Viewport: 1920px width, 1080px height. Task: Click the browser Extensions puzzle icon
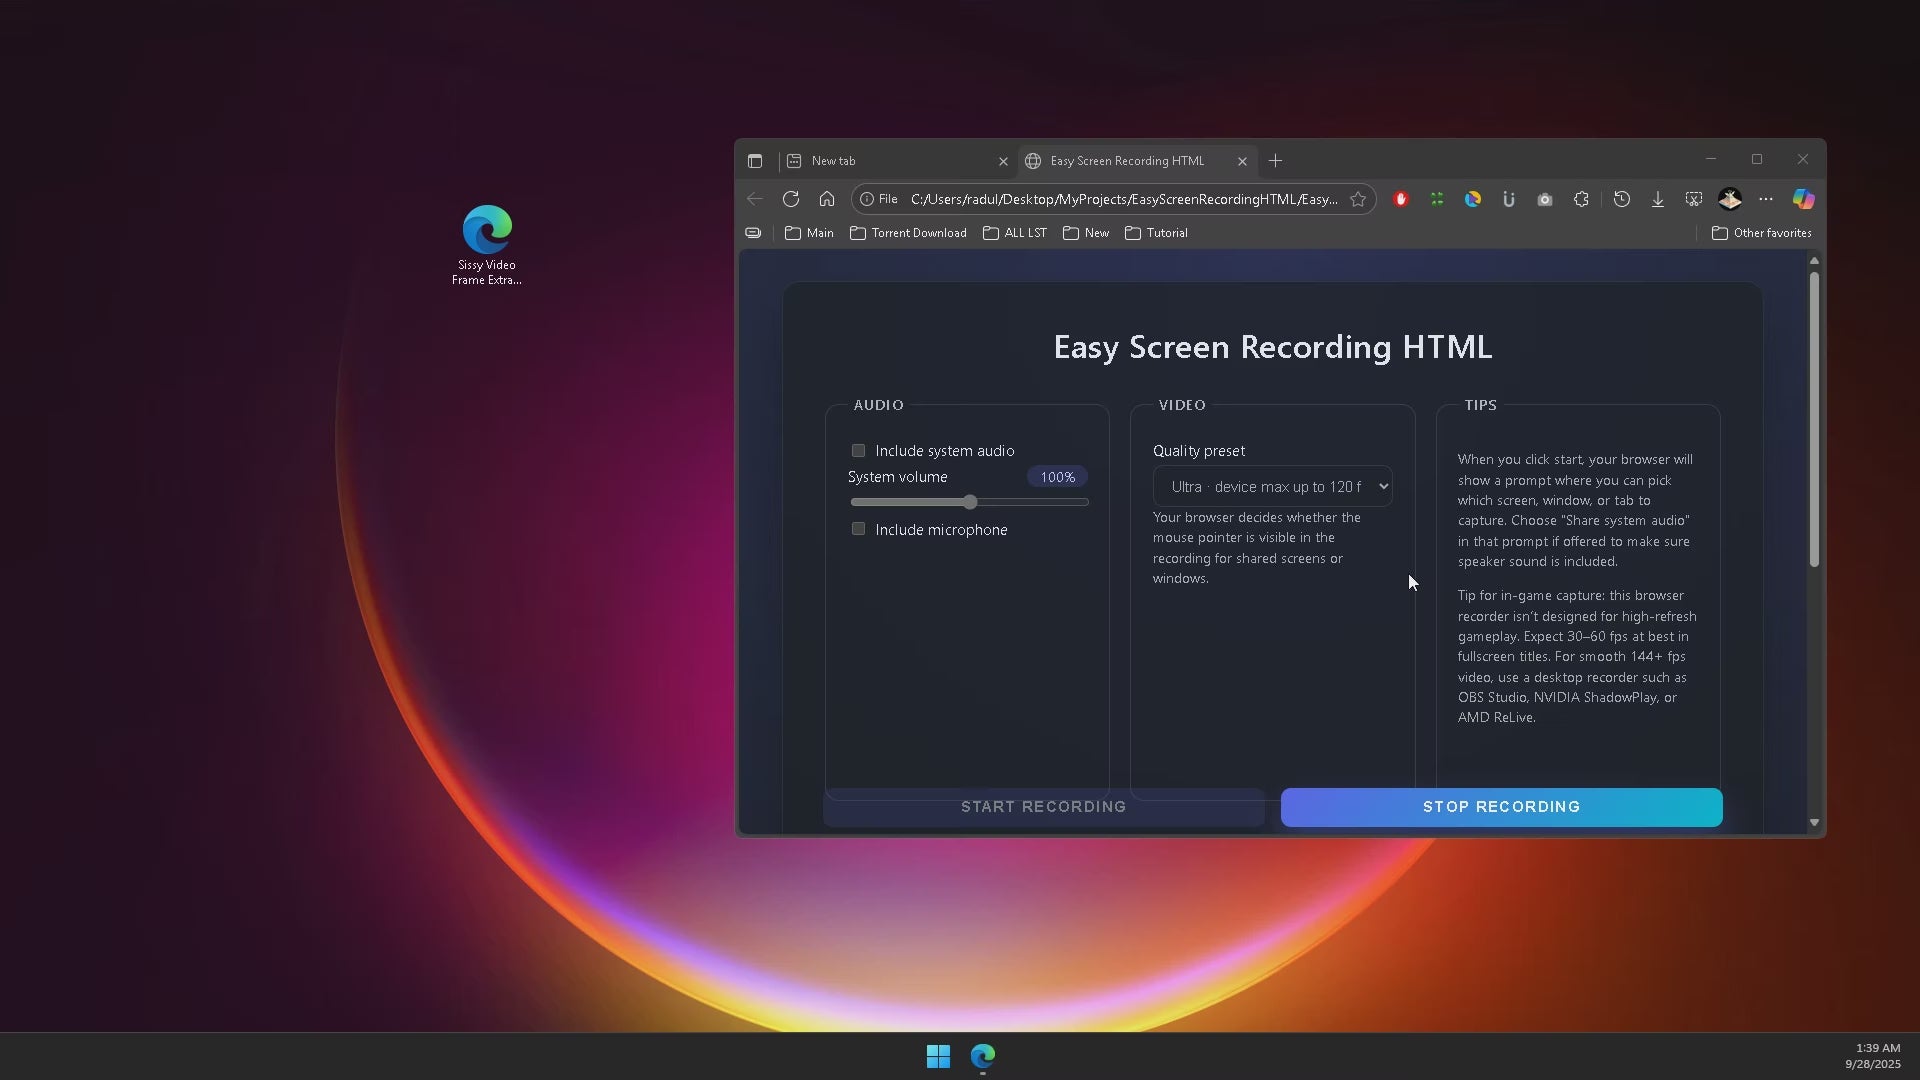point(1581,200)
